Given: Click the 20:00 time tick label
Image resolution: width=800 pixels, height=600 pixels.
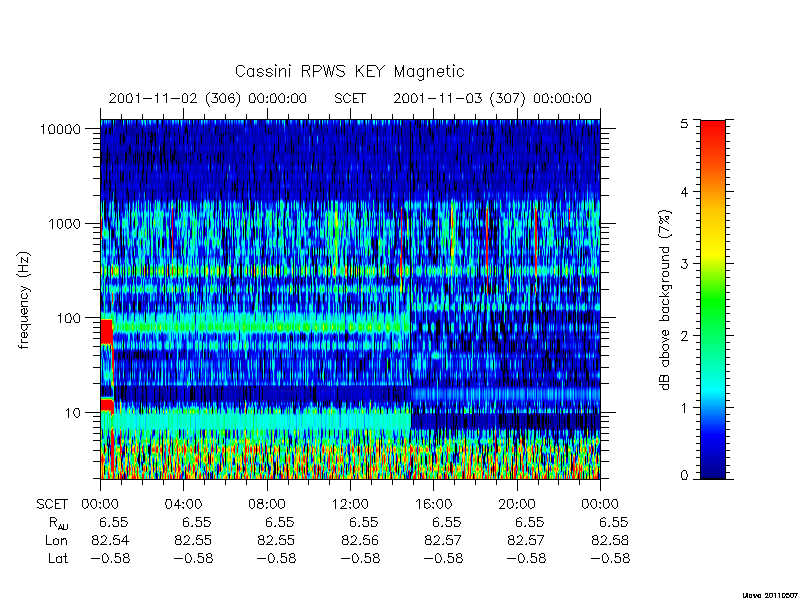Looking at the screenshot, I should (x=517, y=505).
